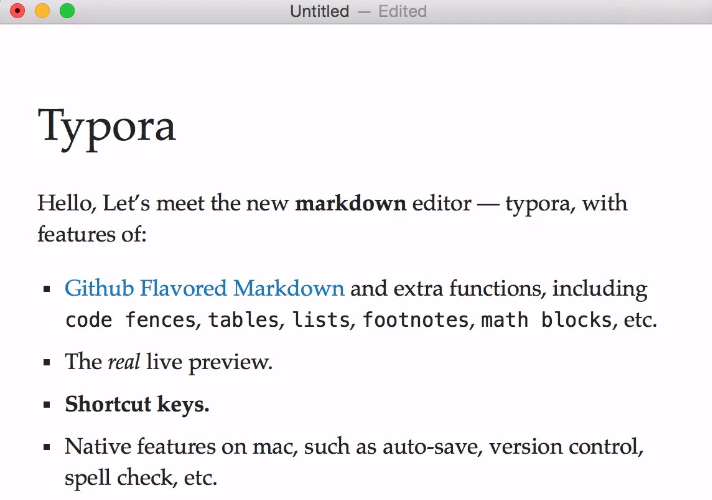Image resolution: width=712 pixels, height=500 pixels.
Task: Click the Untitled document title
Action: tap(319, 11)
